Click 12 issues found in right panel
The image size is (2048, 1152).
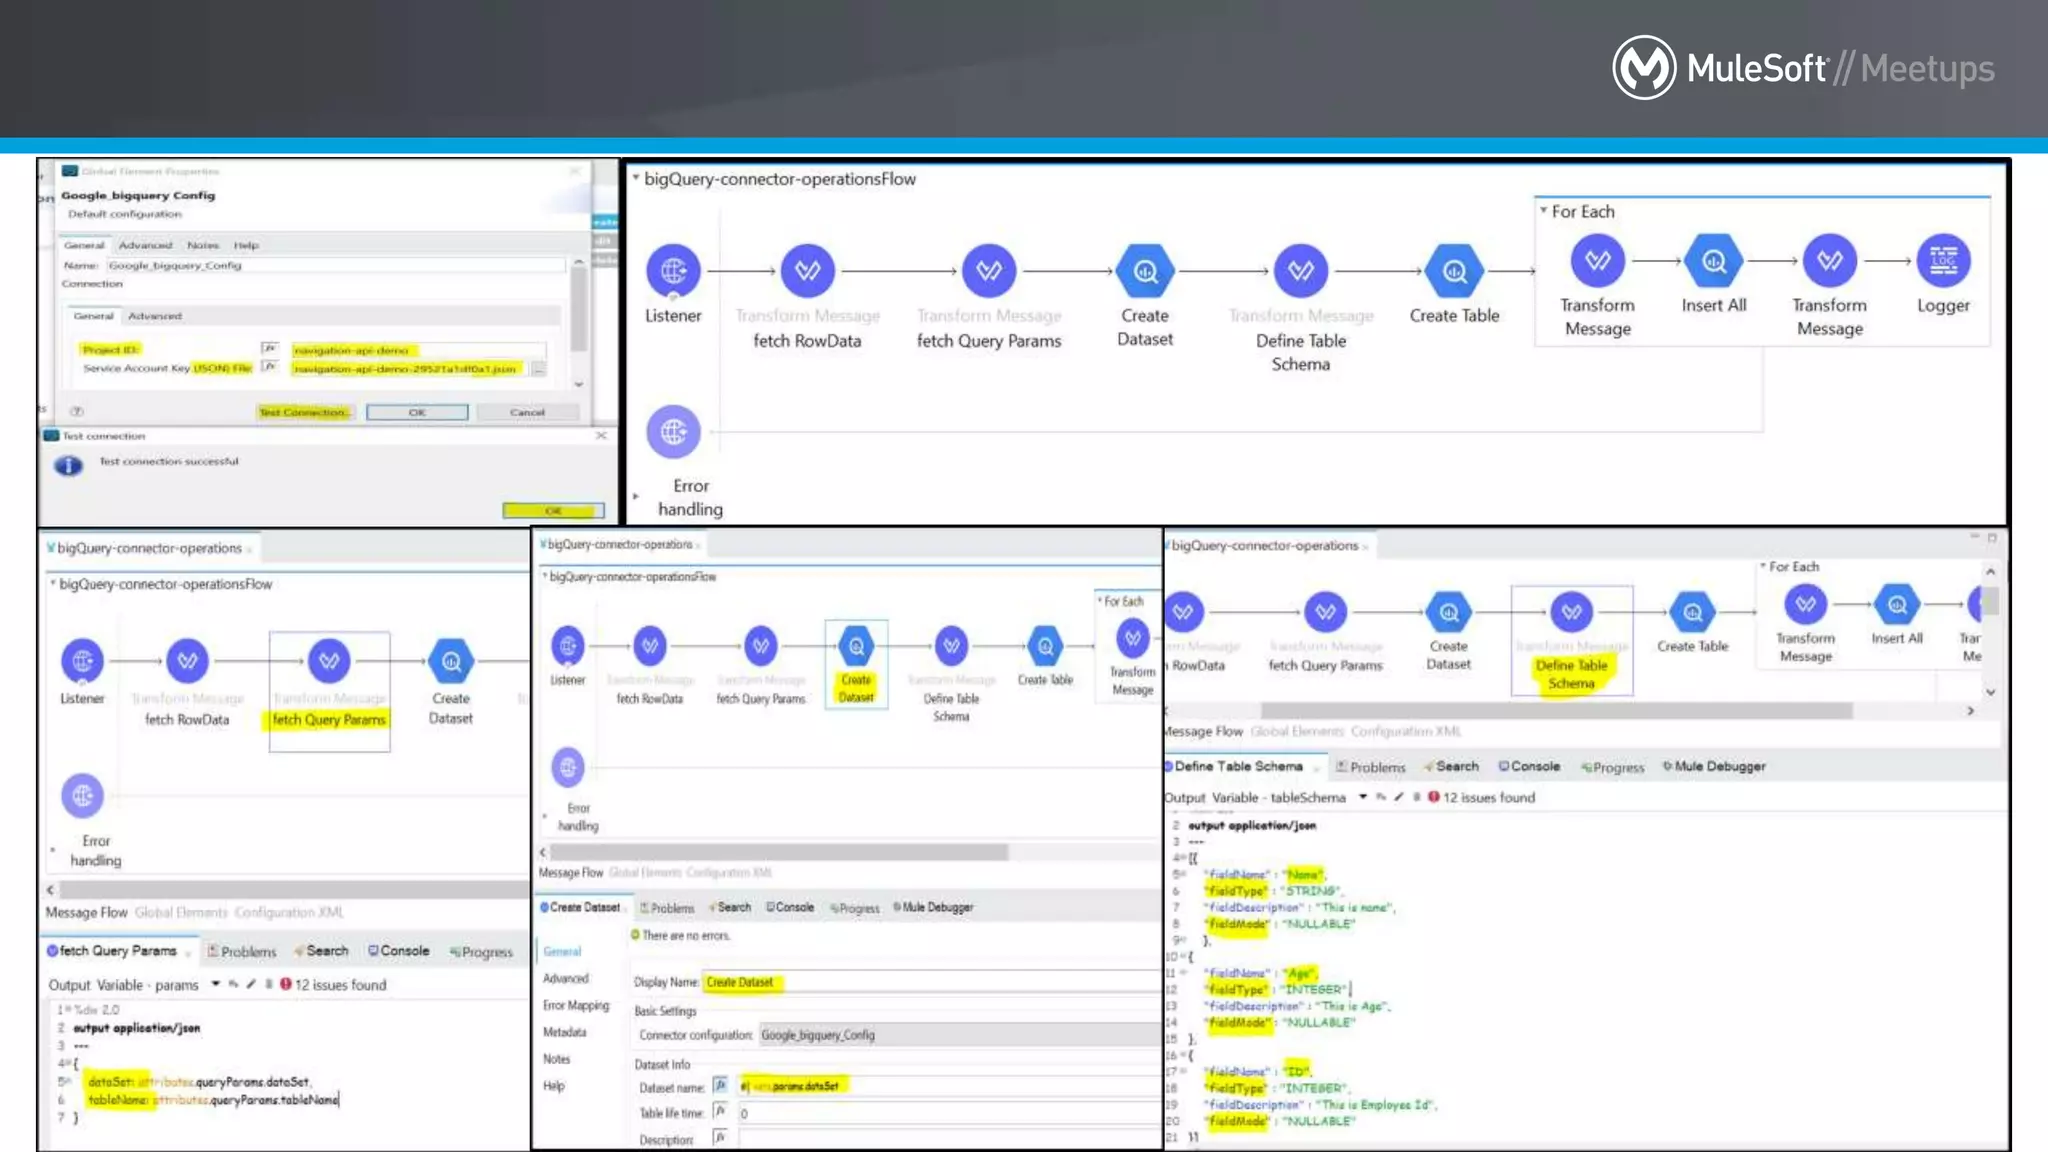pyautogui.click(x=1488, y=797)
